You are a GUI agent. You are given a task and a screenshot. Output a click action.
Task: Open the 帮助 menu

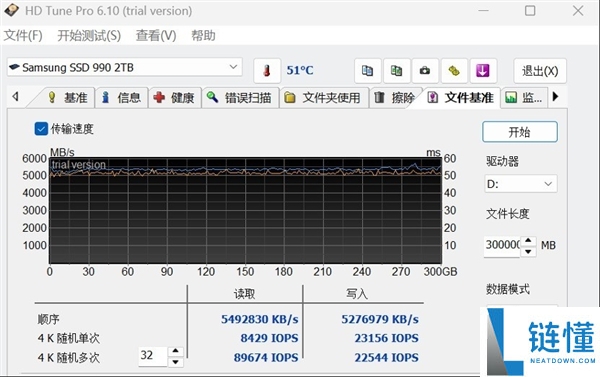pos(203,36)
